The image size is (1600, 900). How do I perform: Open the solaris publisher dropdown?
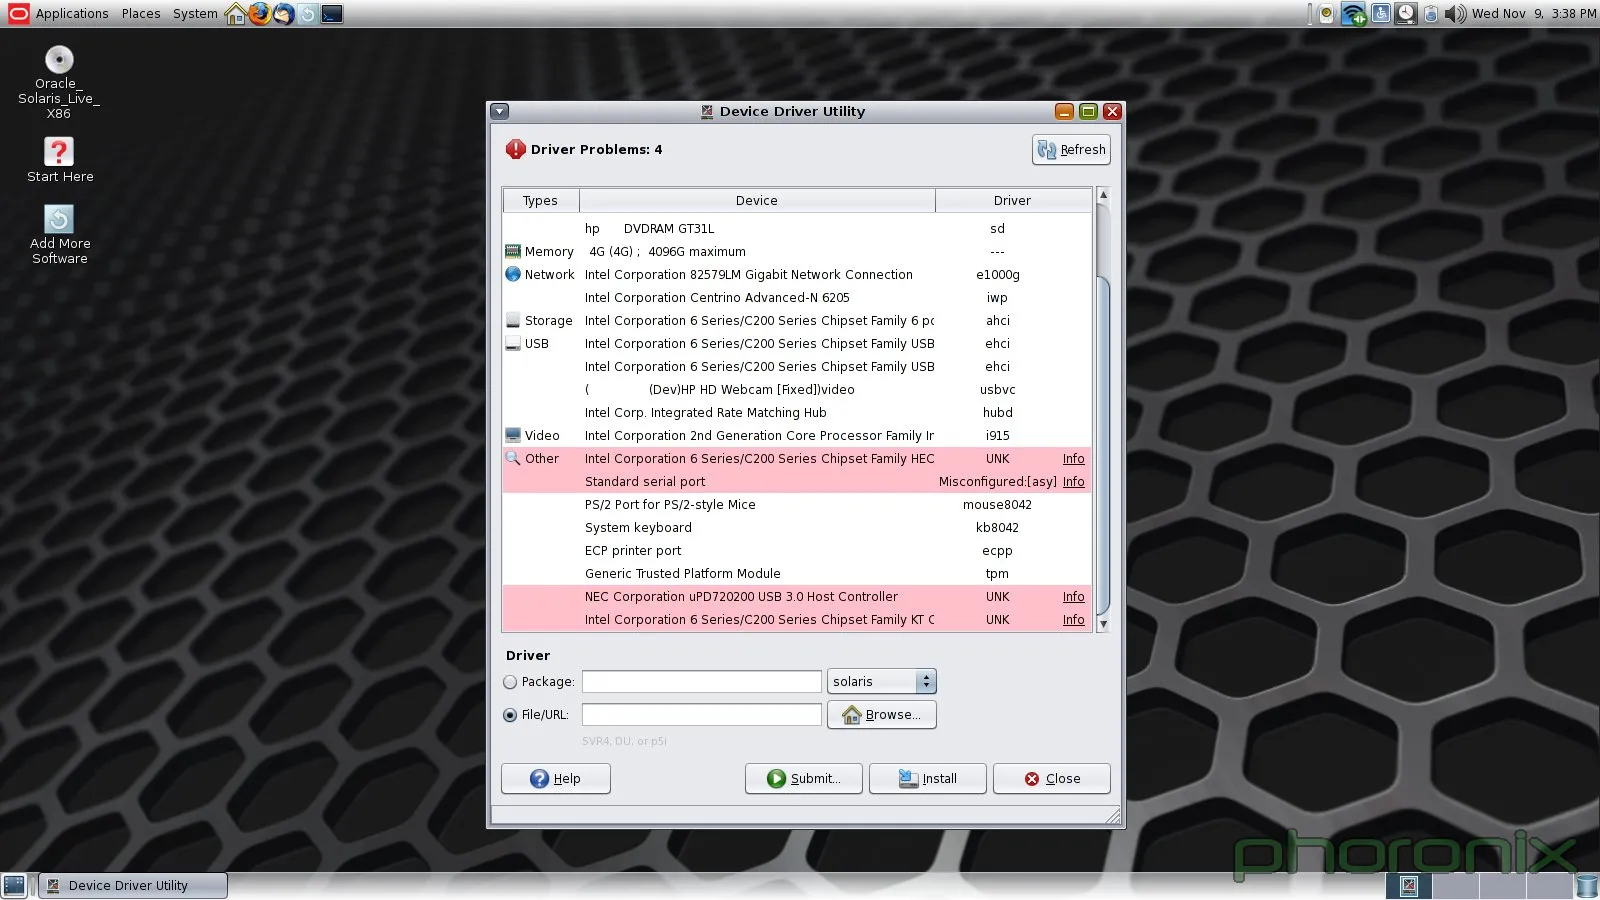pos(881,682)
